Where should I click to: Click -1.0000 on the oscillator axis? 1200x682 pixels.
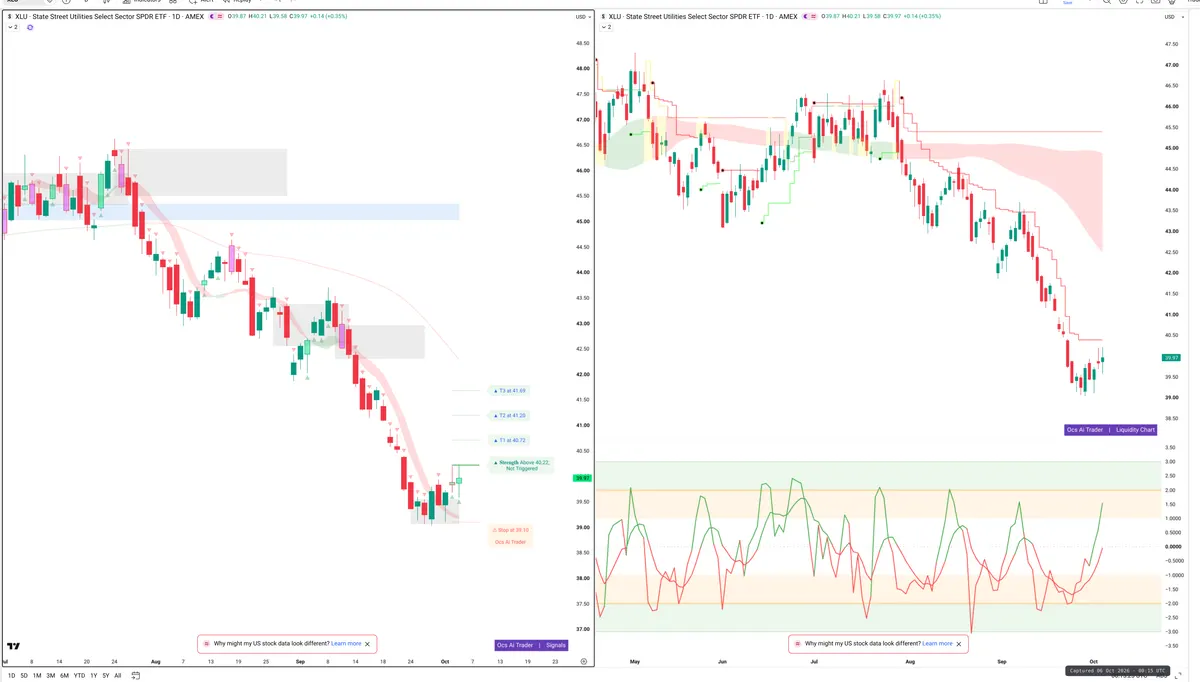[1172, 575]
